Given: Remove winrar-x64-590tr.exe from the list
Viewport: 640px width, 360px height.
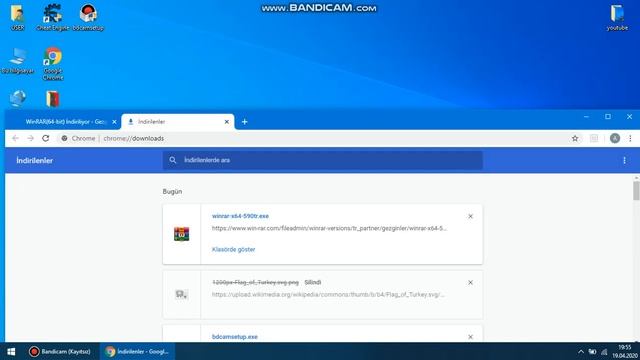Looking at the screenshot, I should [x=470, y=216].
